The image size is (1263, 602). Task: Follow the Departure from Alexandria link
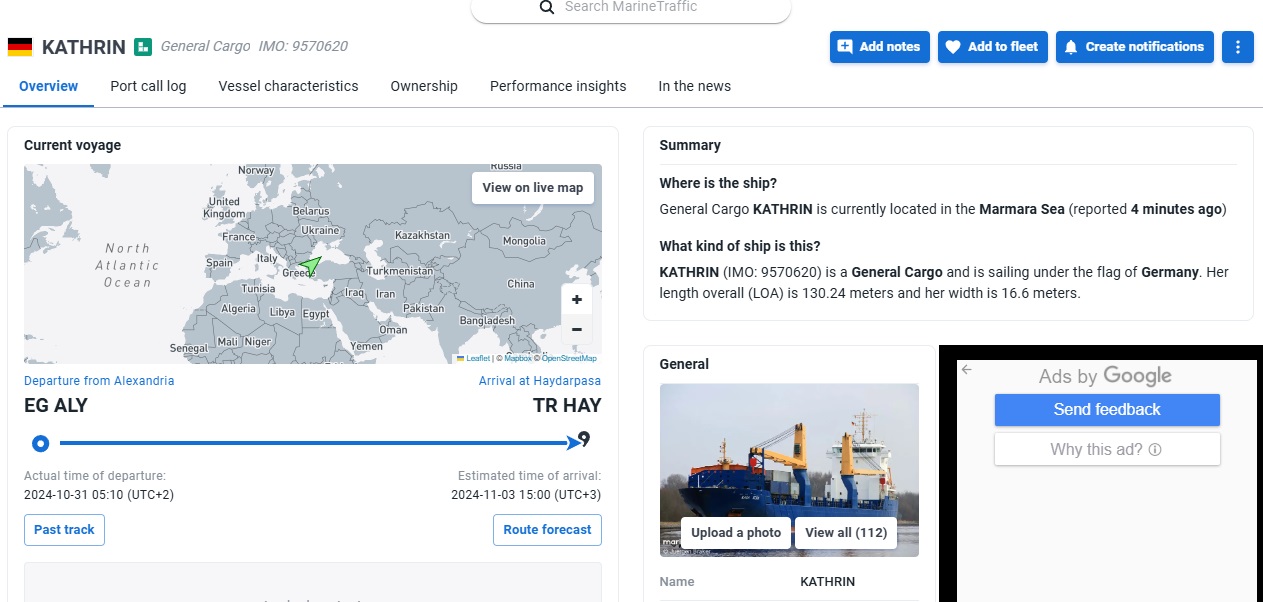(x=99, y=381)
